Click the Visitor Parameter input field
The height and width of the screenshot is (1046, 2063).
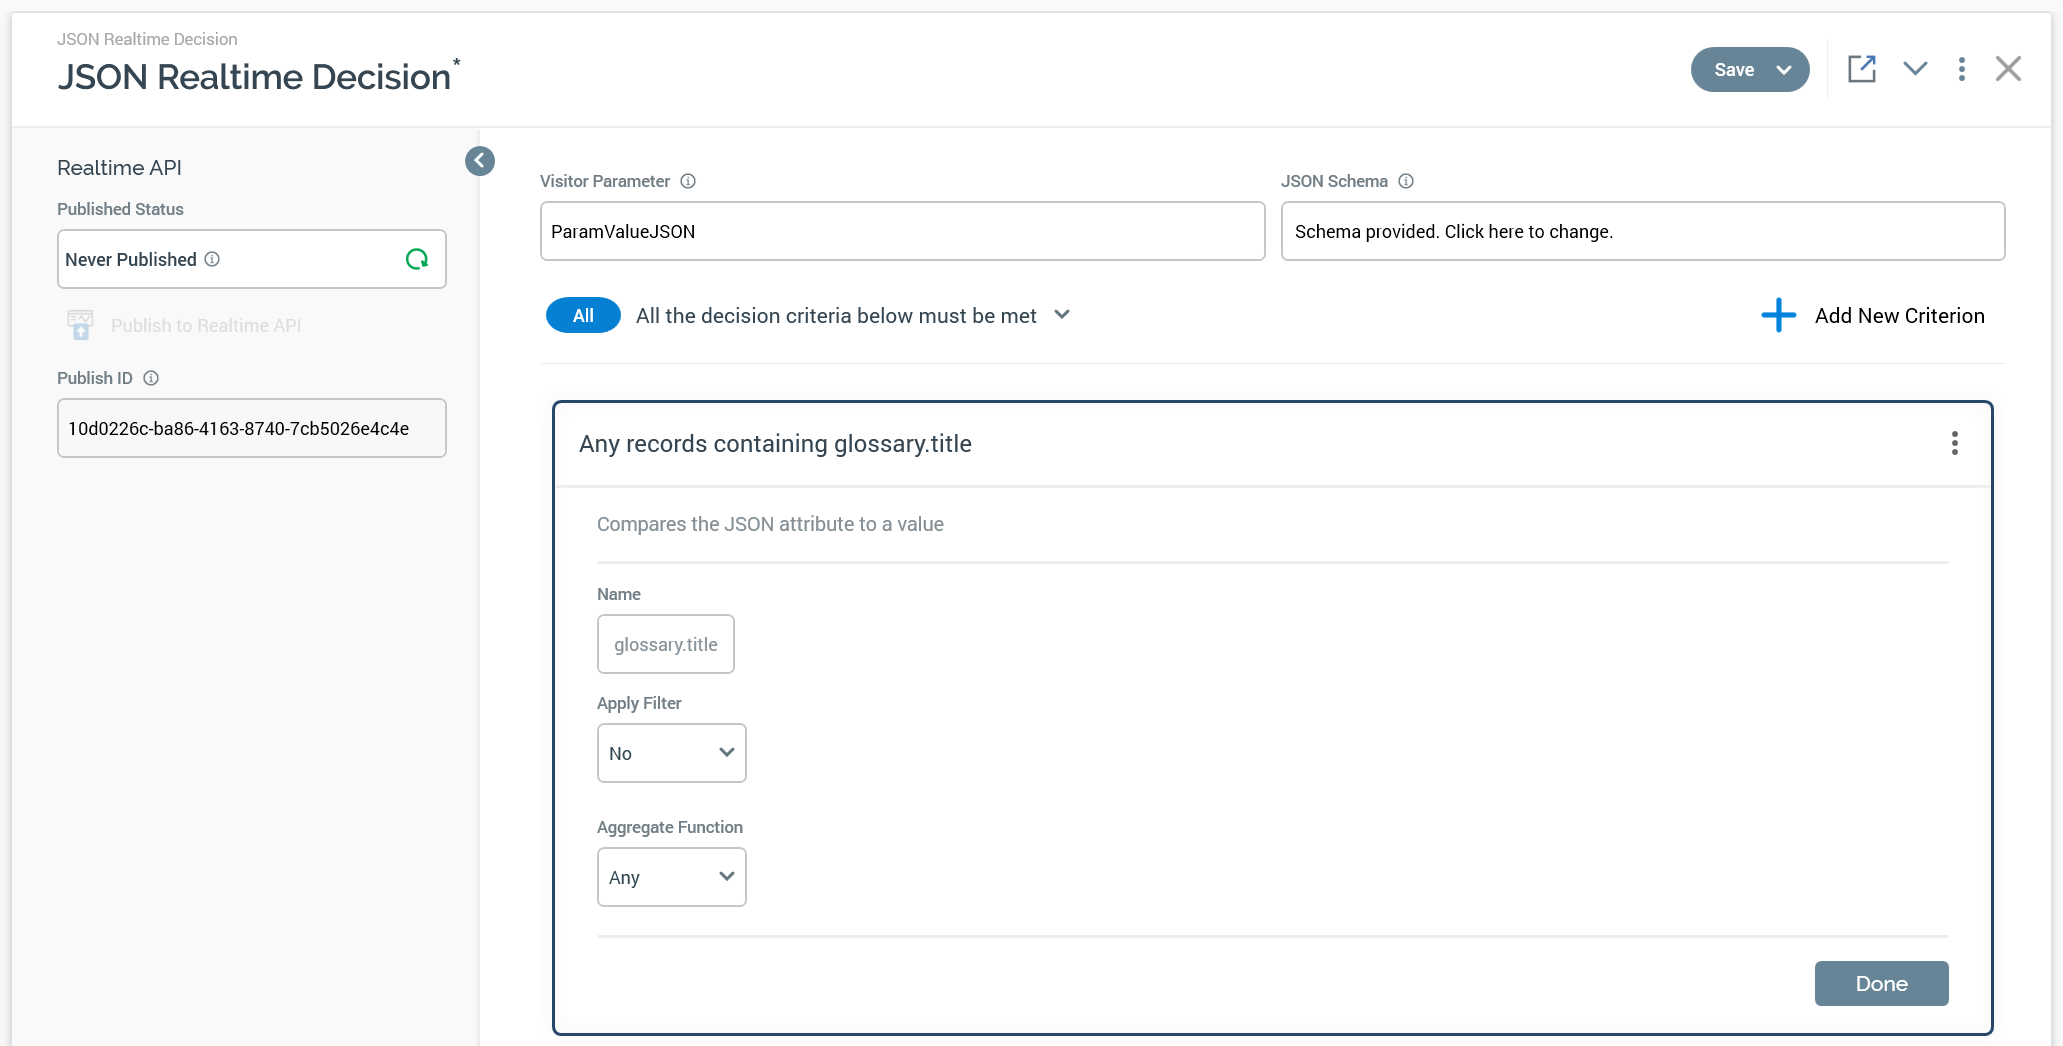[x=902, y=231]
